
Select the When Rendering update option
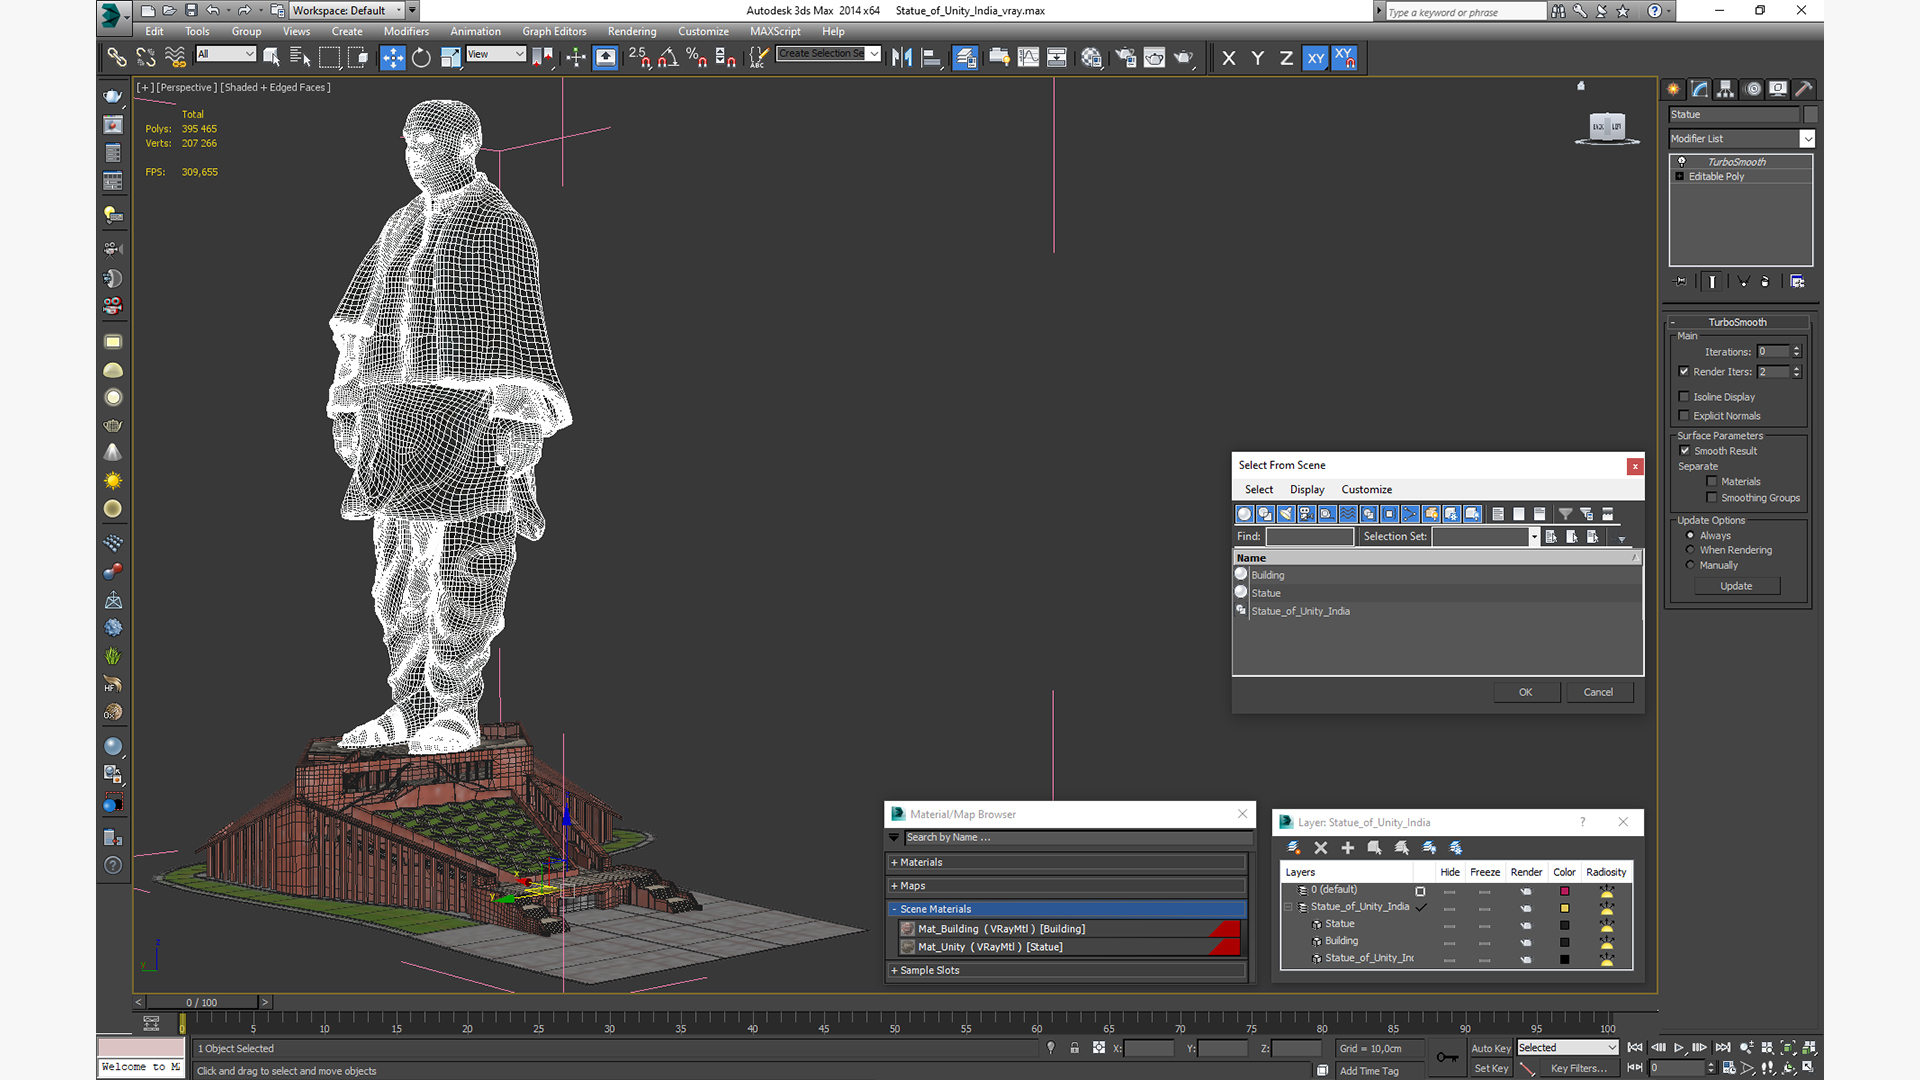pos(1690,550)
